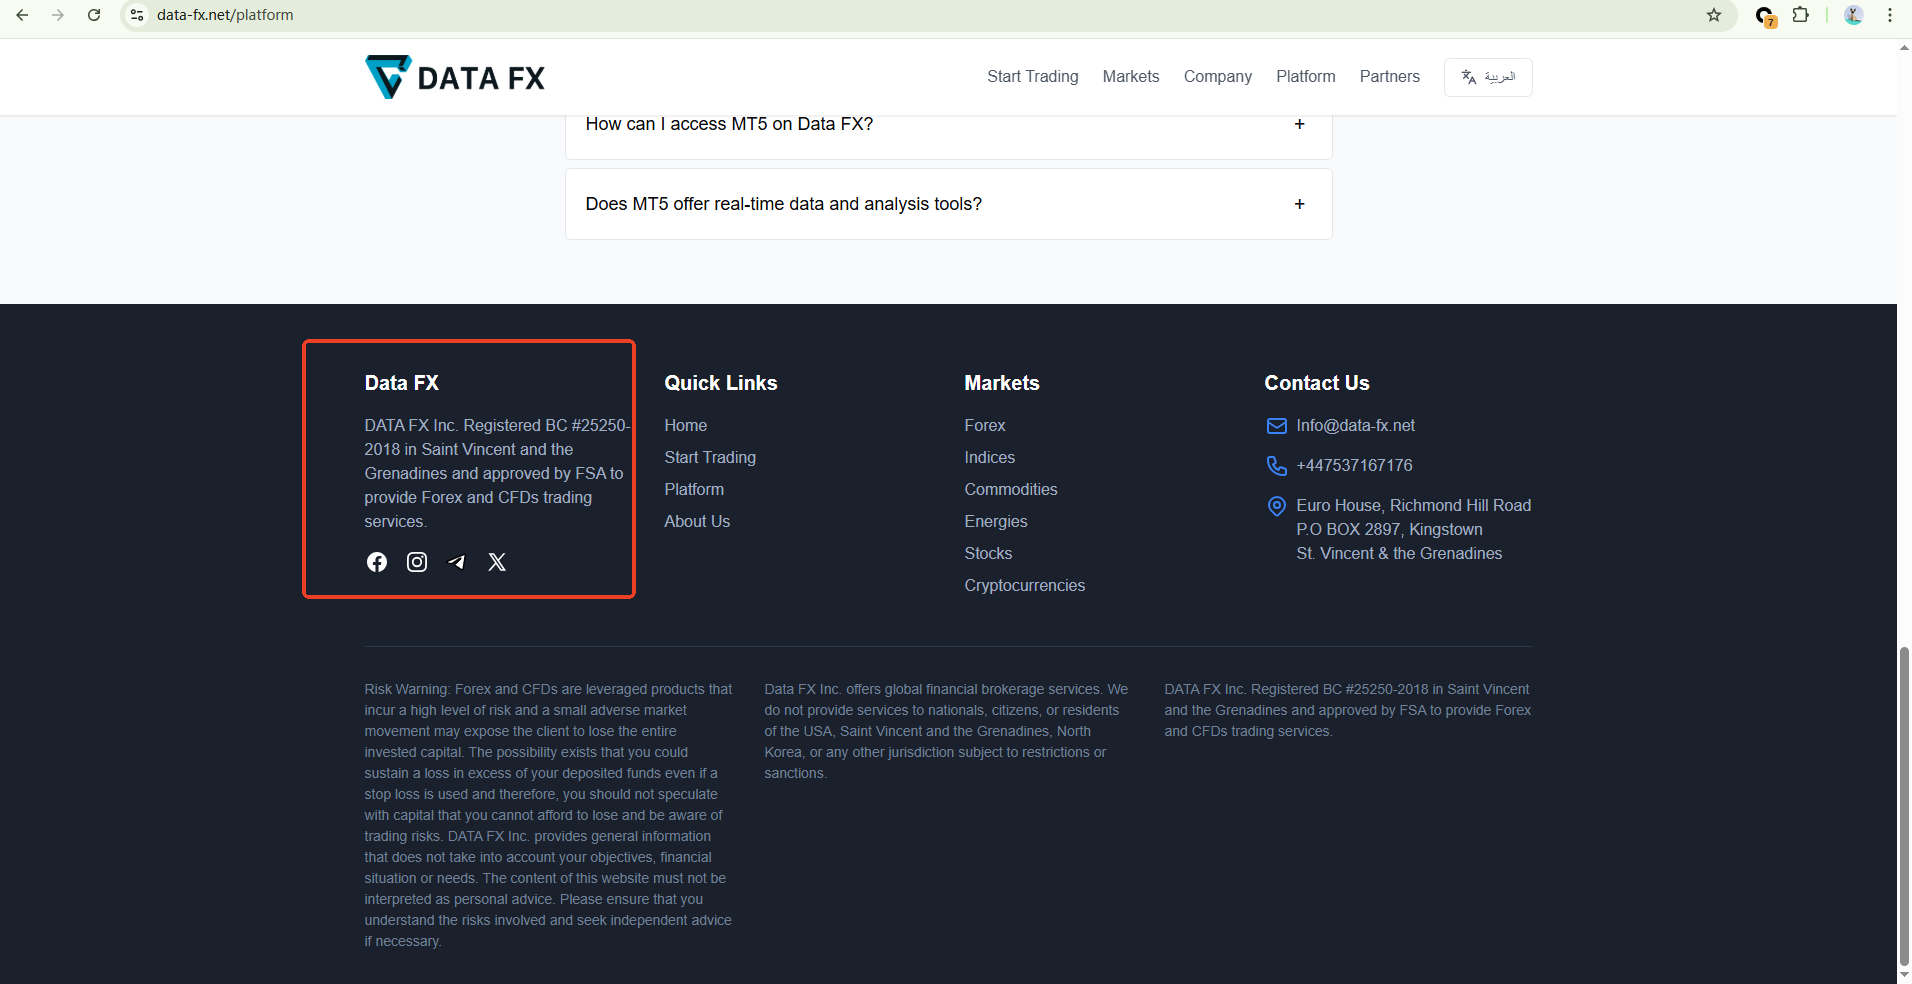
Task: Open the Data FX Instagram icon
Action: (x=417, y=562)
